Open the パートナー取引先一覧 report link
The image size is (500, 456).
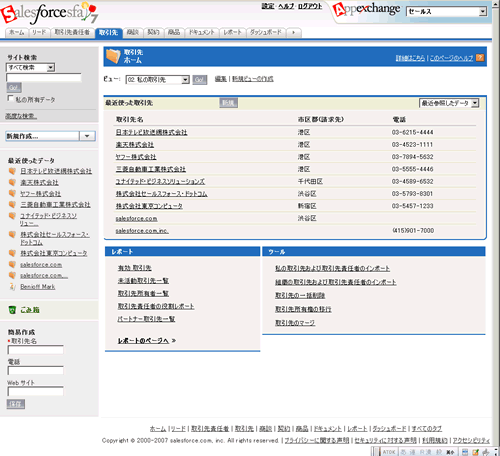tap(146, 319)
